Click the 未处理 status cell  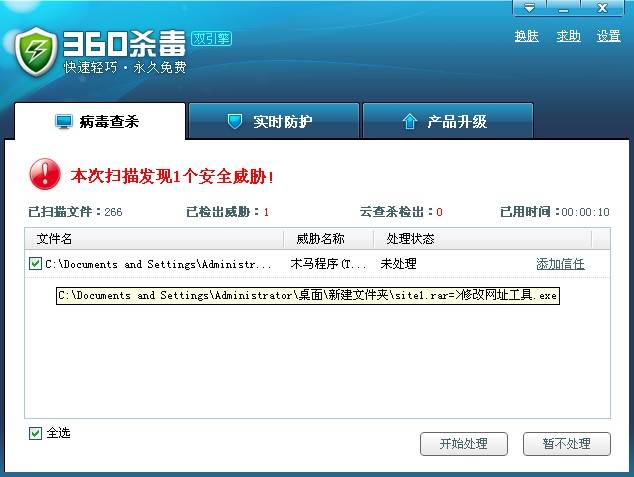pos(398,264)
